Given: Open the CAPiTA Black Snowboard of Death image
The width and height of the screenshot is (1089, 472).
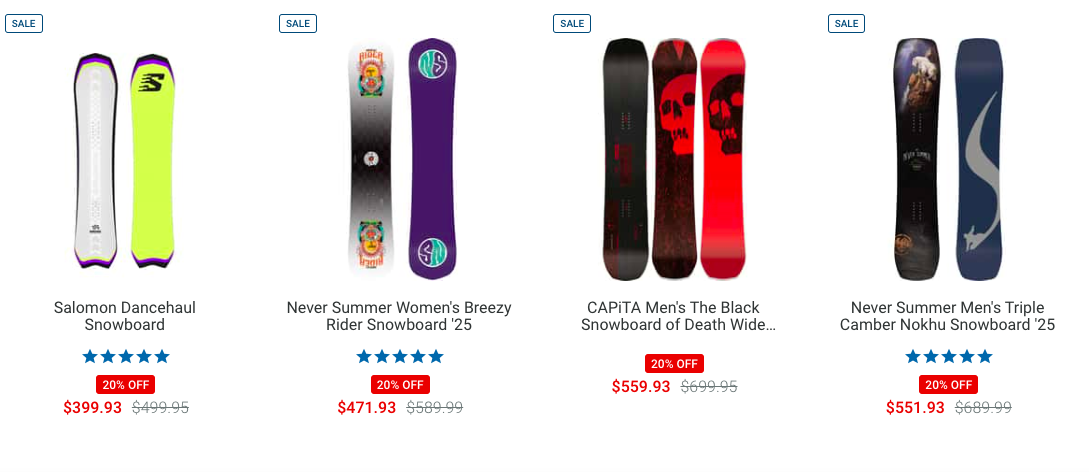Looking at the screenshot, I should tap(674, 160).
